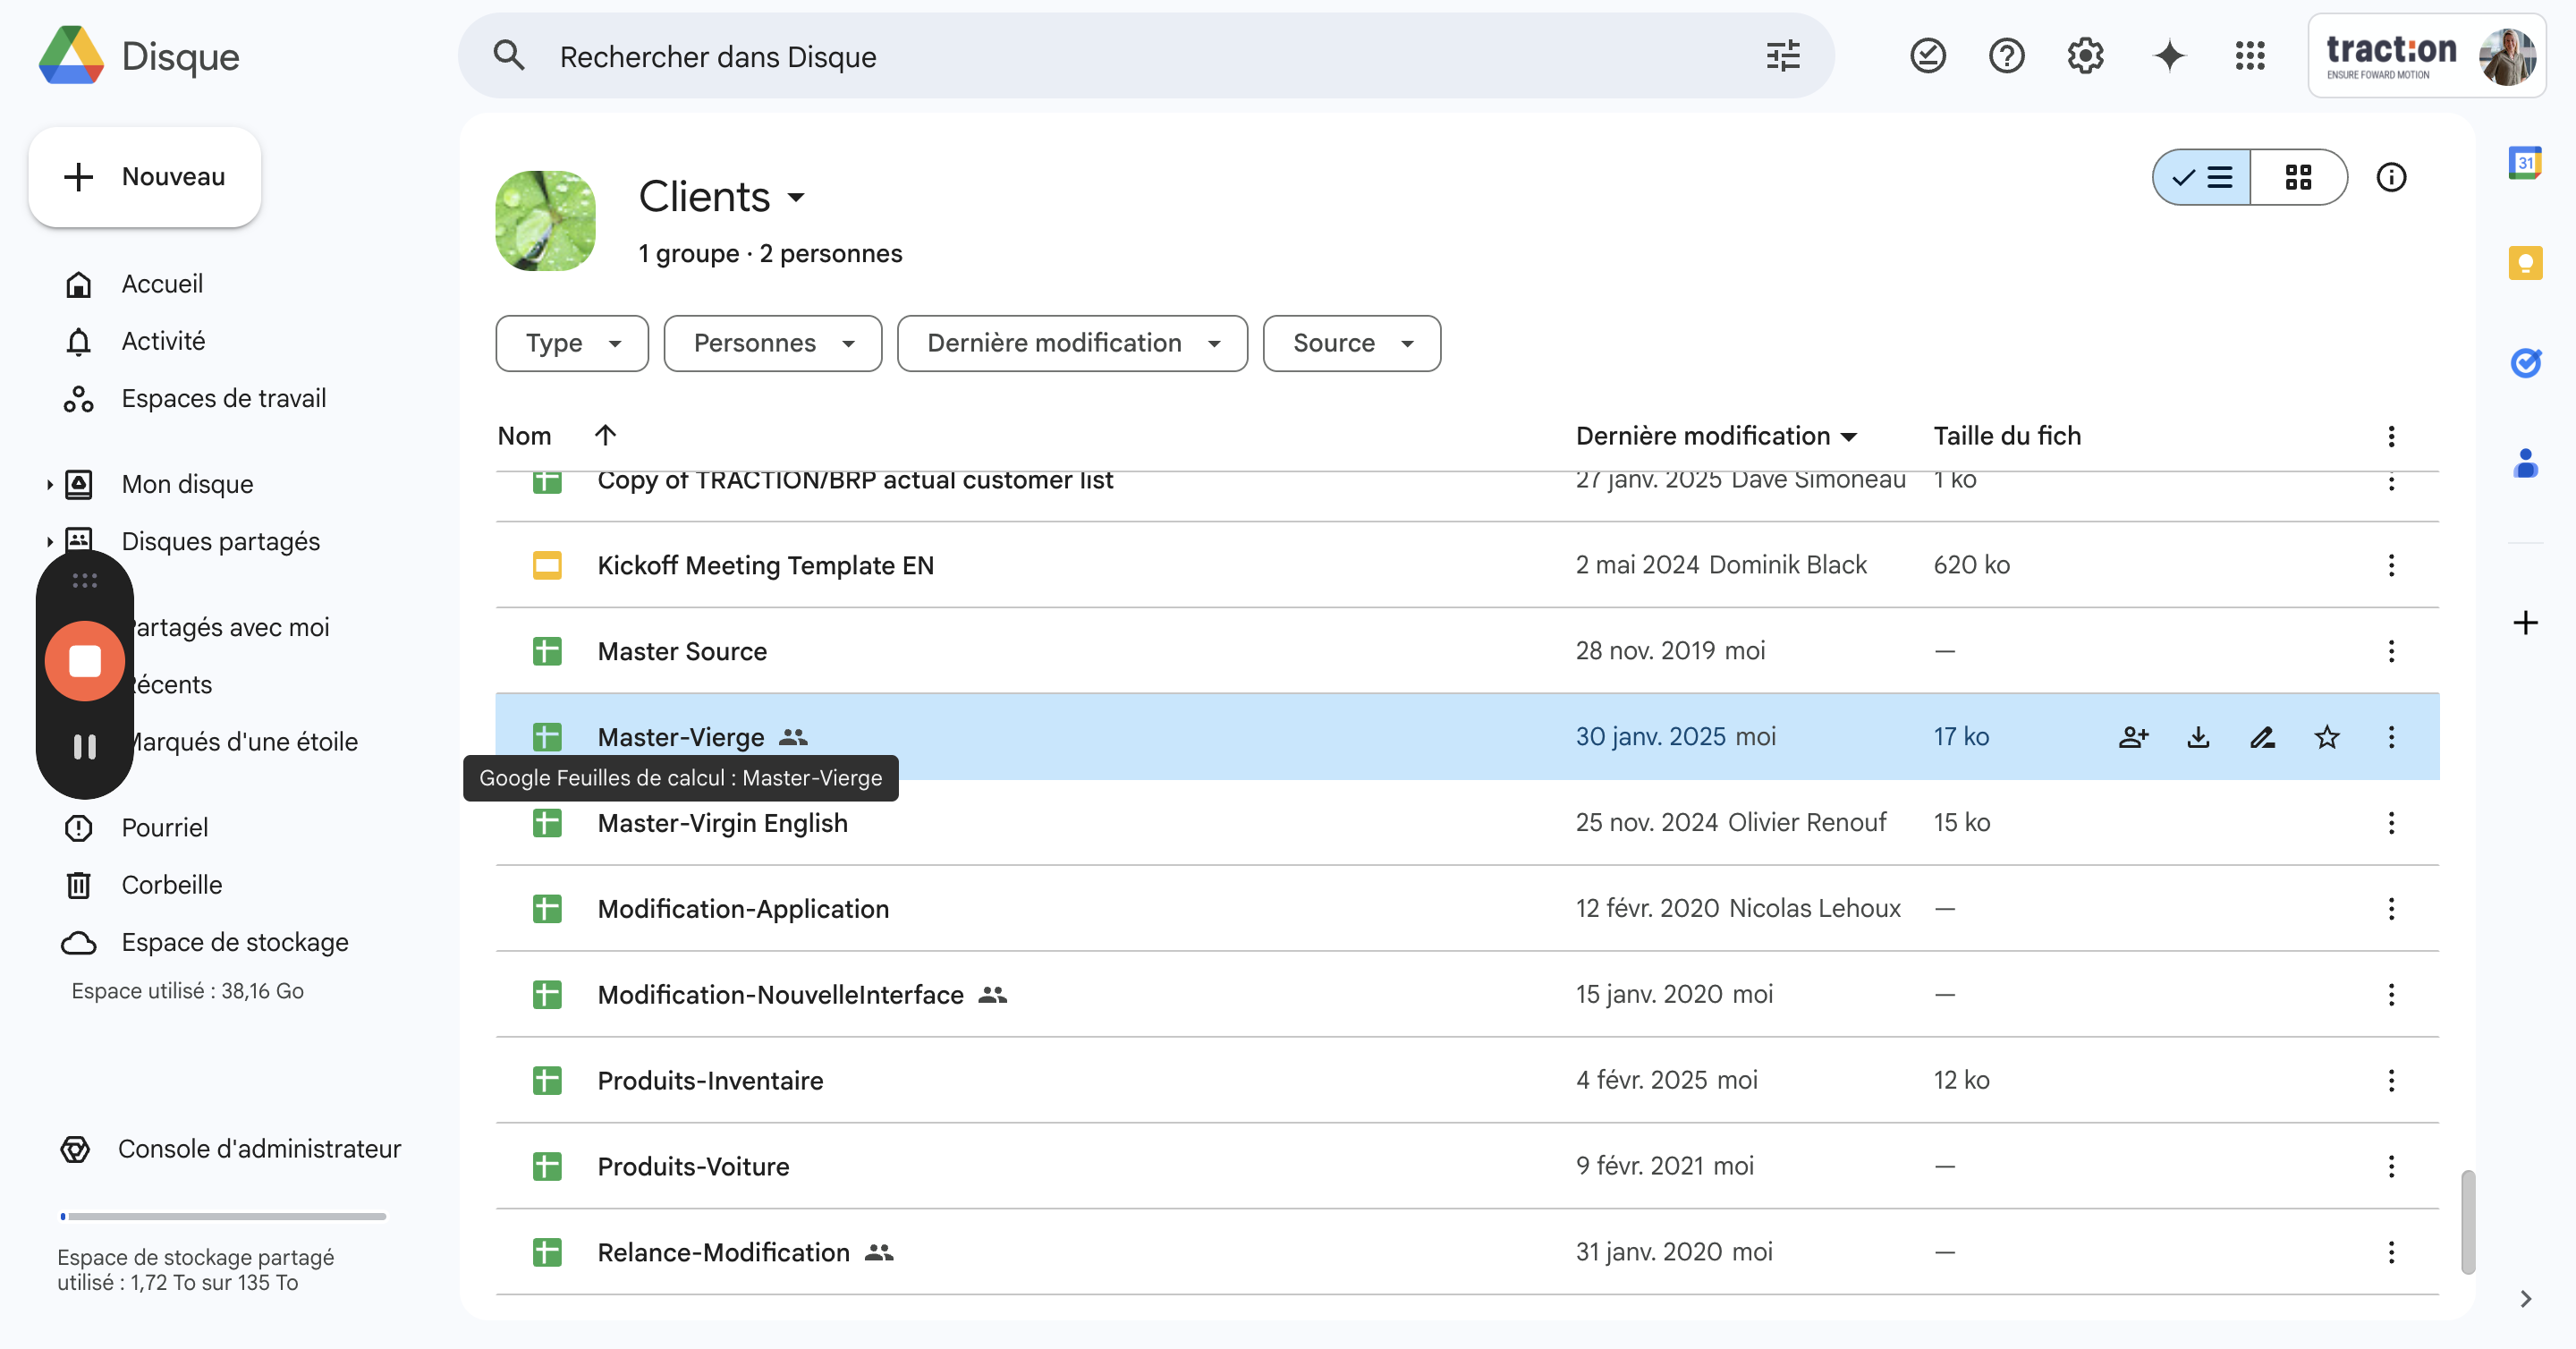
Task: Open more actions for Master-Vierge row
Action: pyautogui.click(x=2391, y=737)
